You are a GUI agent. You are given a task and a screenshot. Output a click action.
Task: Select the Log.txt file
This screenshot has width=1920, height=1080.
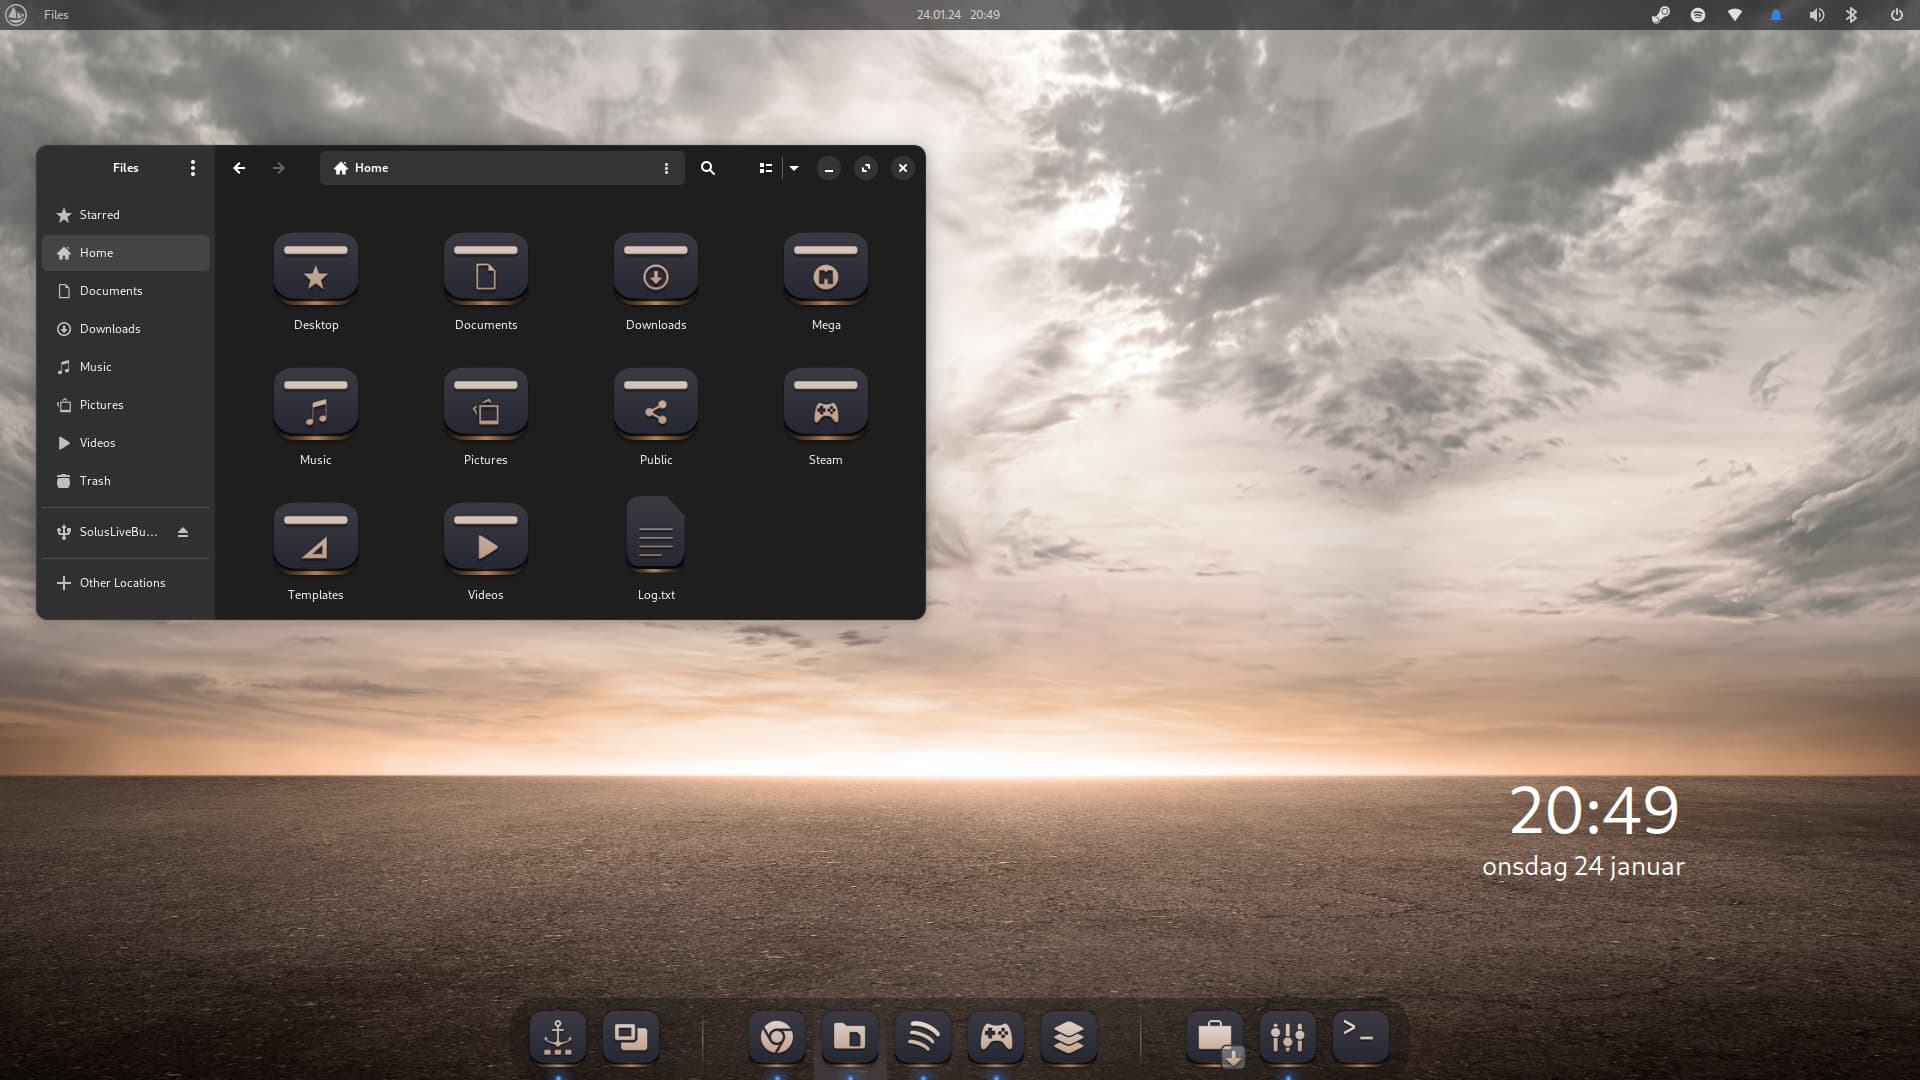pyautogui.click(x=656, y=534)
